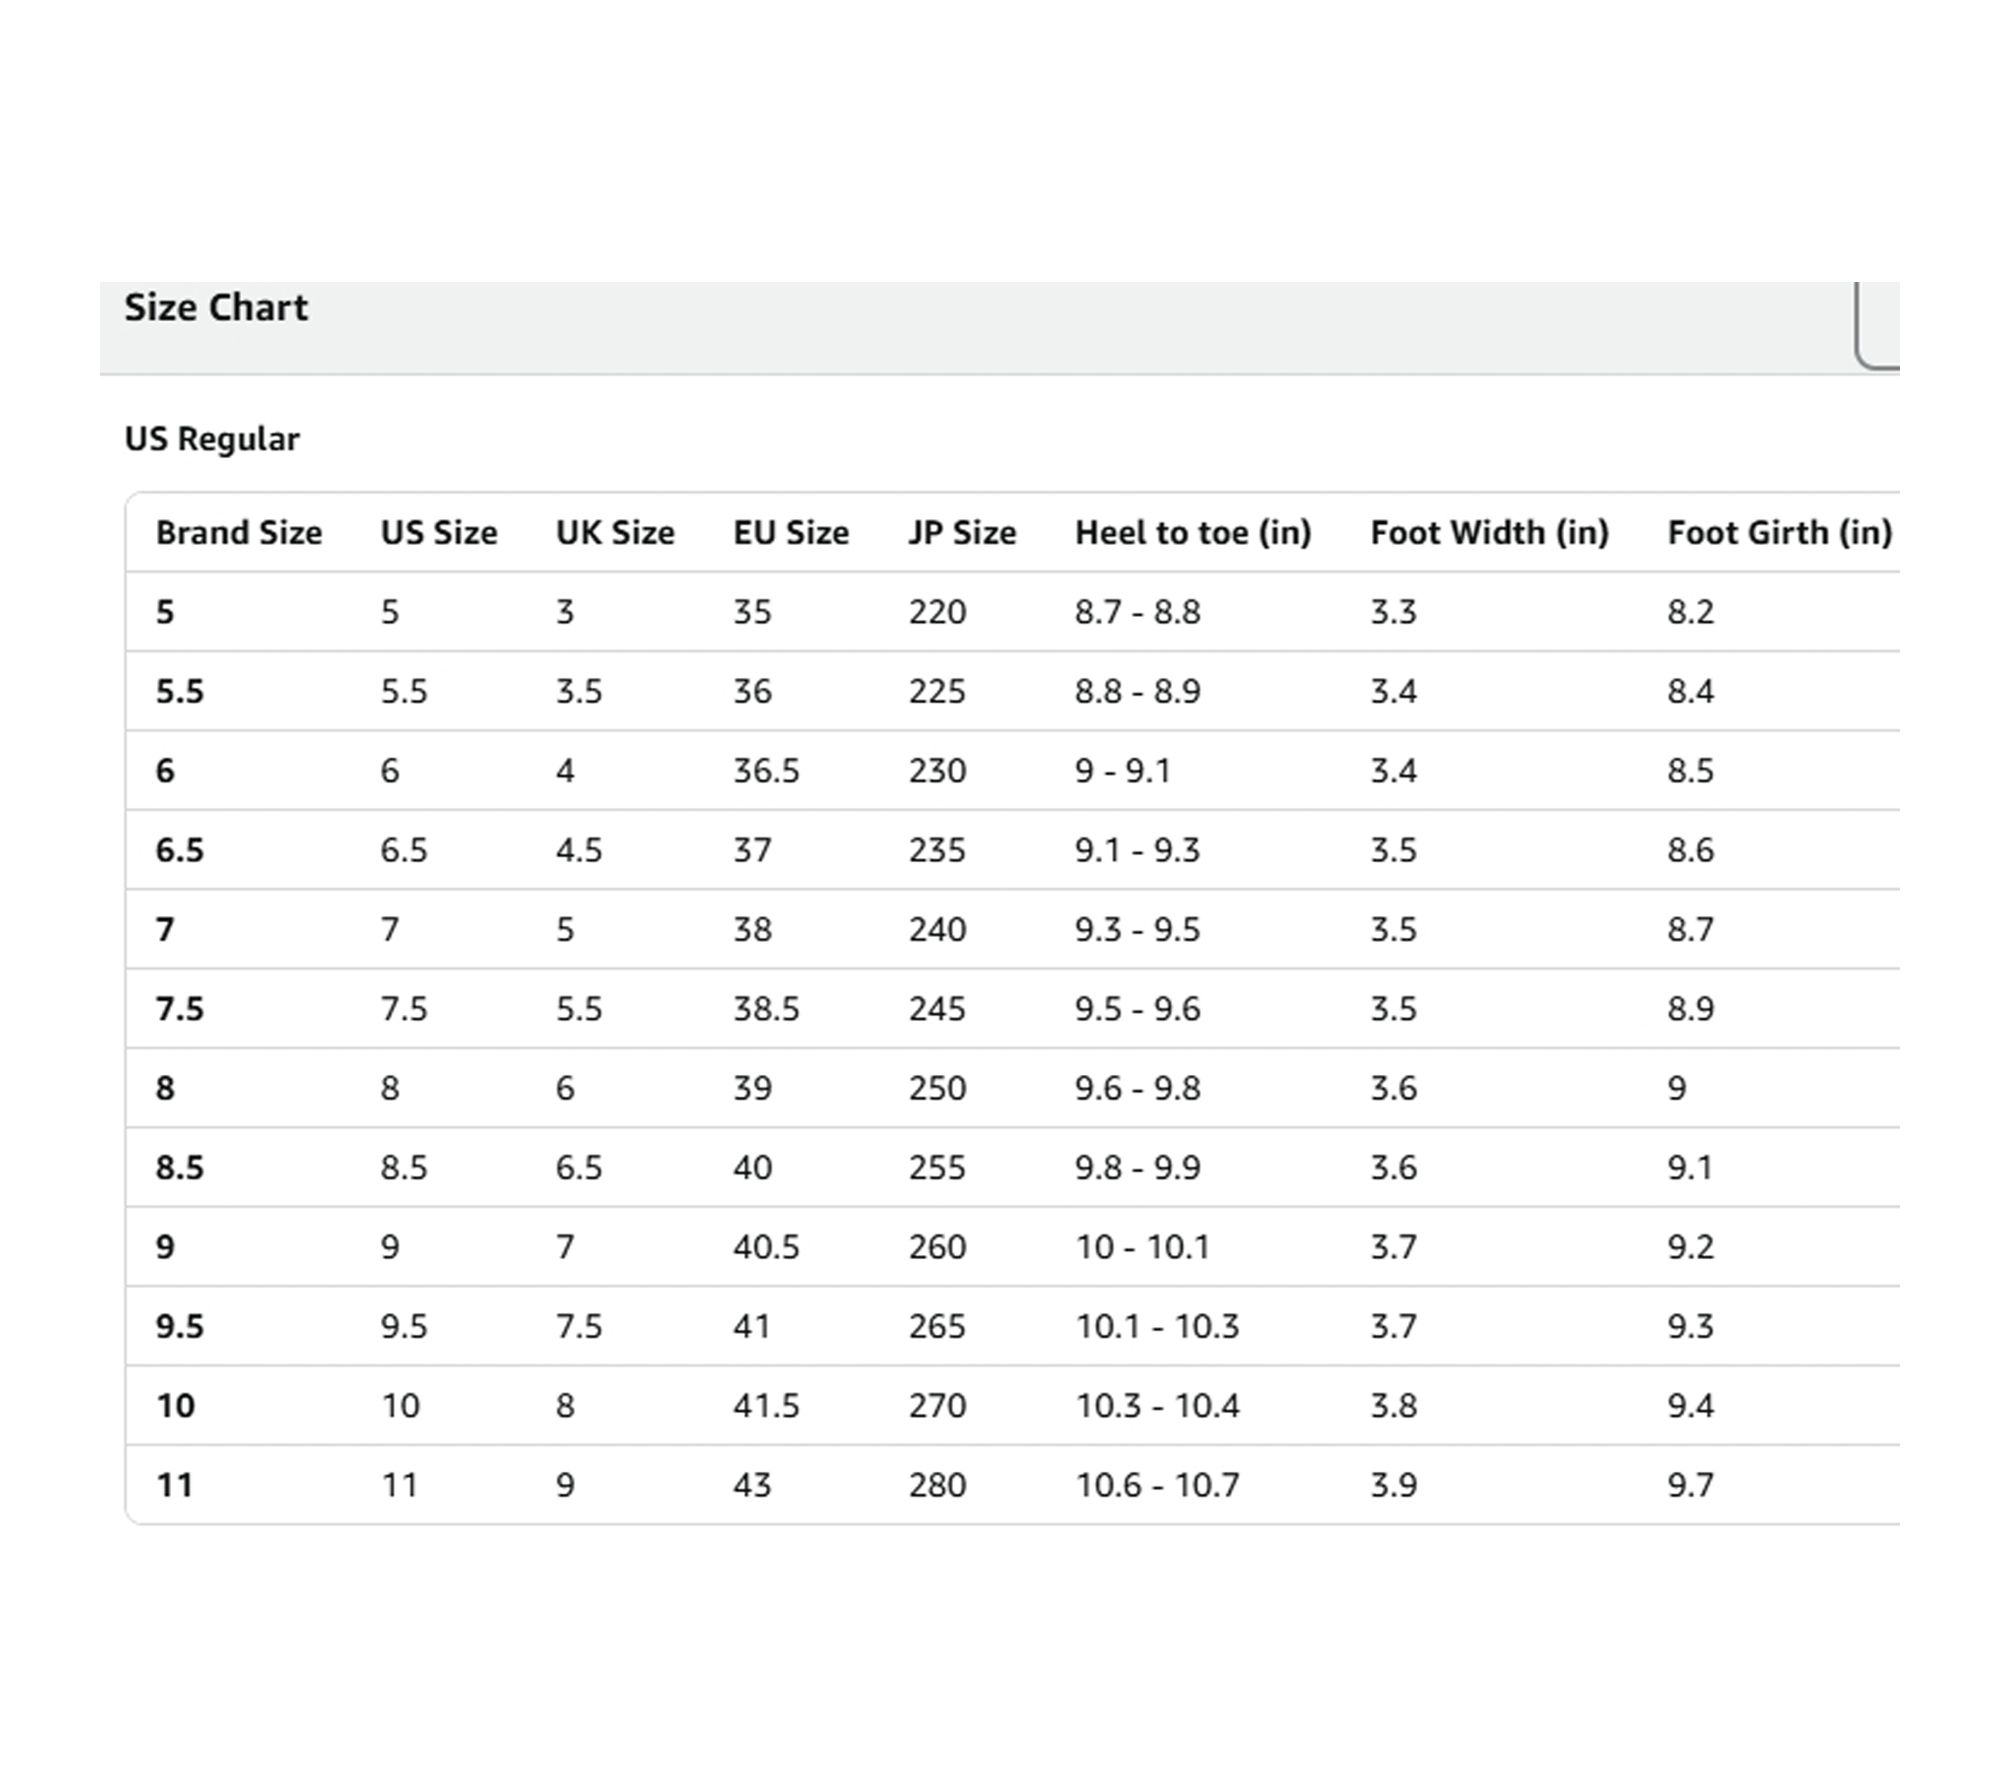Click the JP Size column header
The width and height of the screenshot is (2000, 1778).
tap(962, 533)
